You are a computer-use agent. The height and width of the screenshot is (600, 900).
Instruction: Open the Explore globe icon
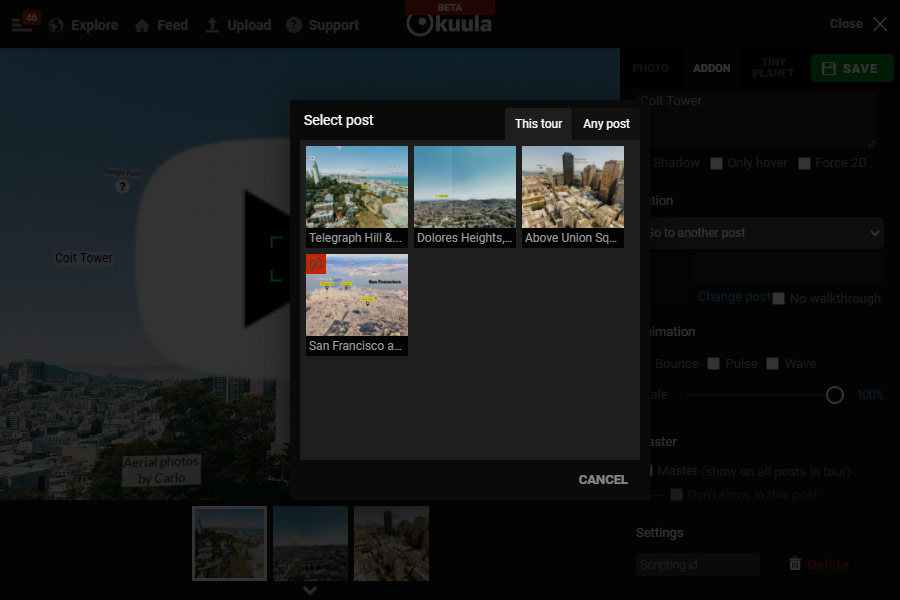click(56, 25)
